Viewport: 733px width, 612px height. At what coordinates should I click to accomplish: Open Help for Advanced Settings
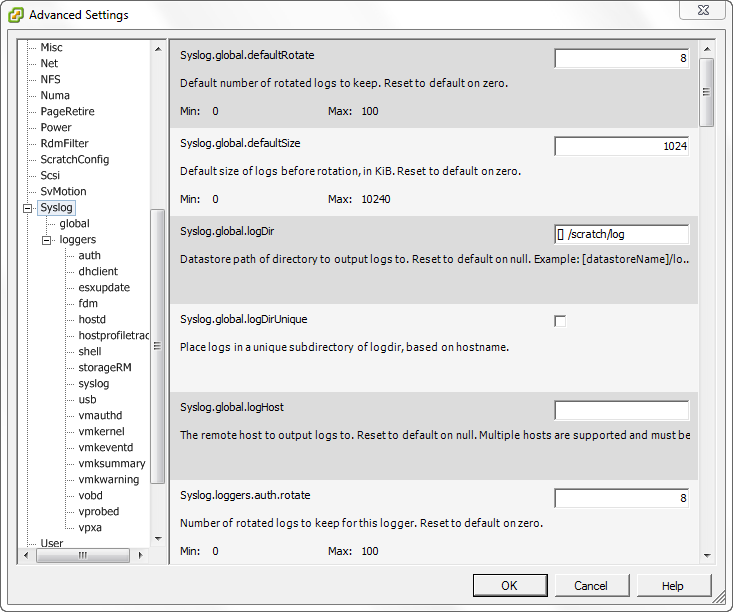pos(673,585)
